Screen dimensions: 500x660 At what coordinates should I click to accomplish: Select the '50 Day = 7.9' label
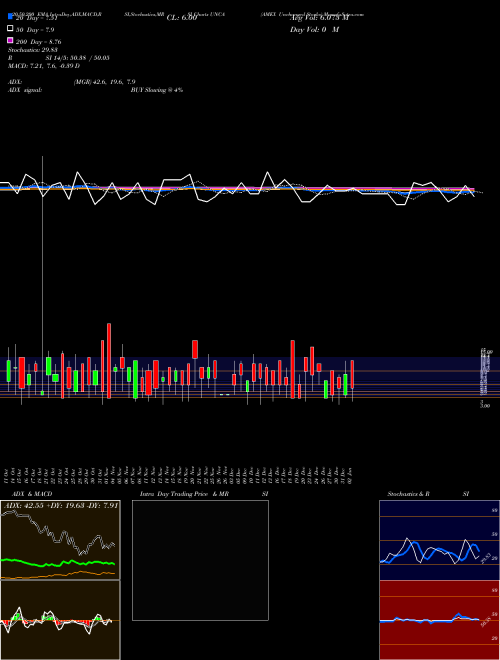coord(35,30)
